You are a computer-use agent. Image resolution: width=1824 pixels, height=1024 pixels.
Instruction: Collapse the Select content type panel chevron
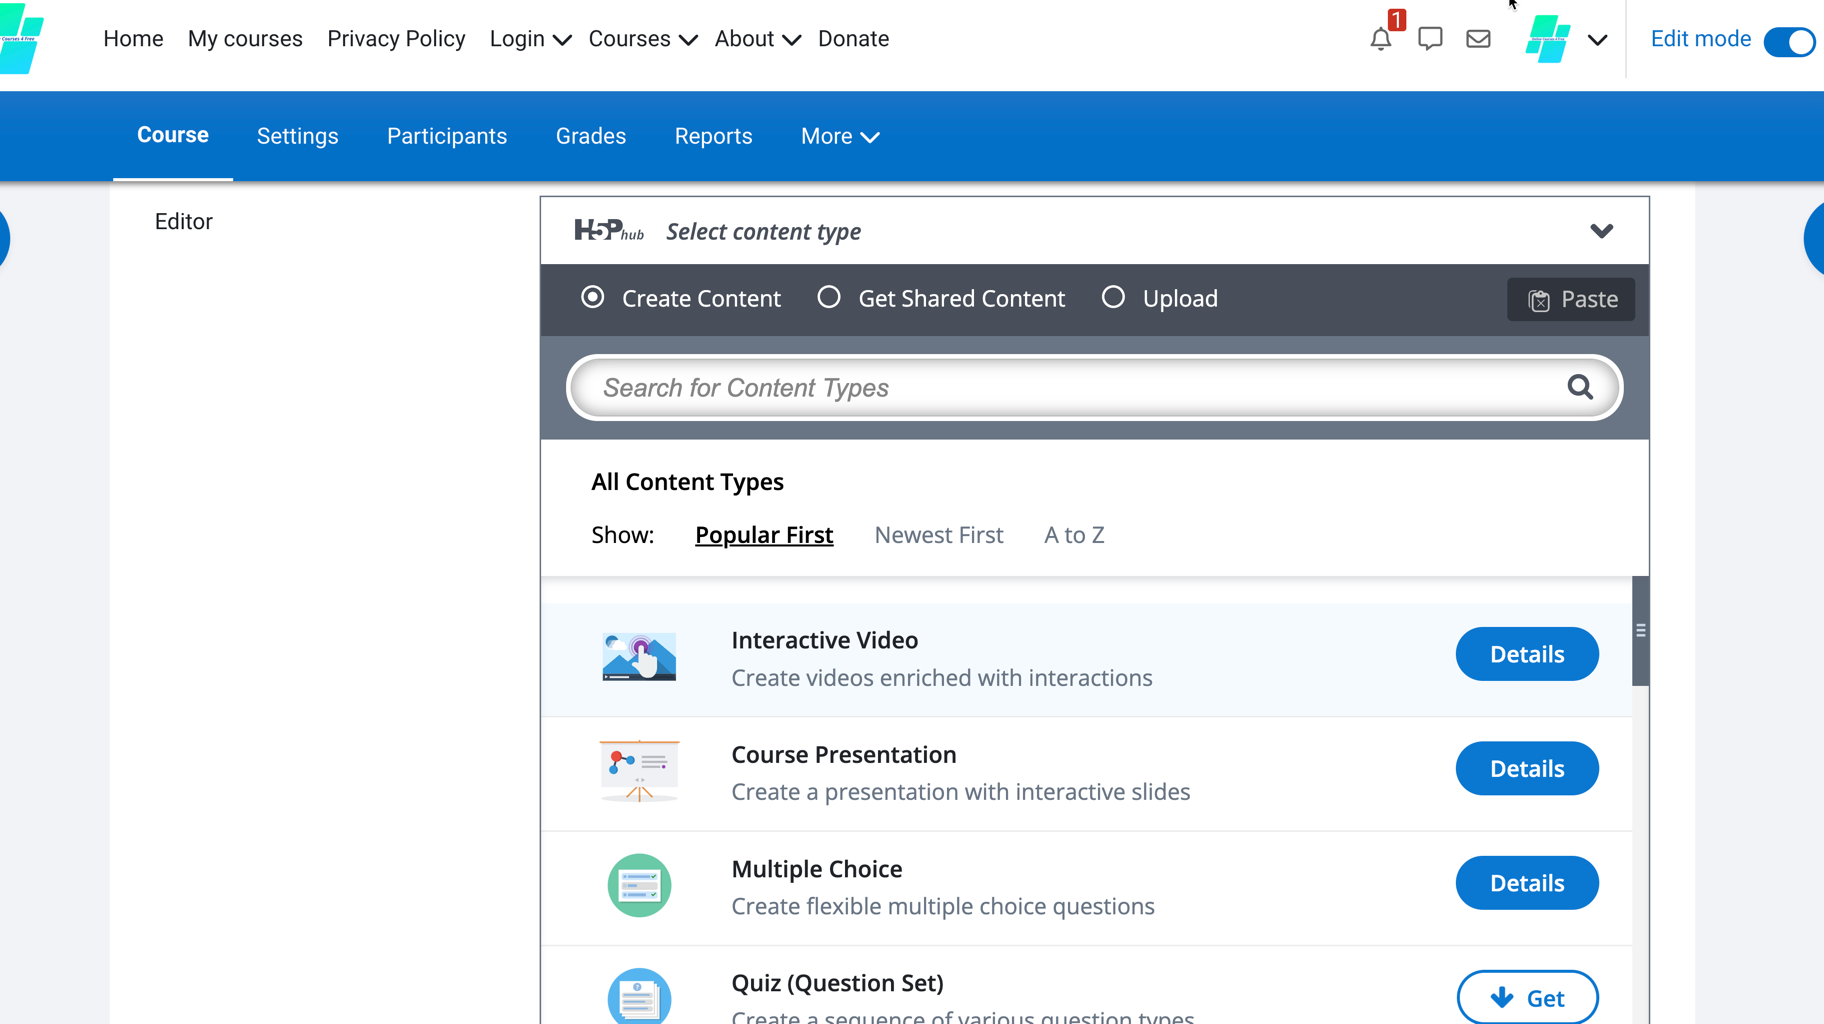click(x=1601, y=231)
